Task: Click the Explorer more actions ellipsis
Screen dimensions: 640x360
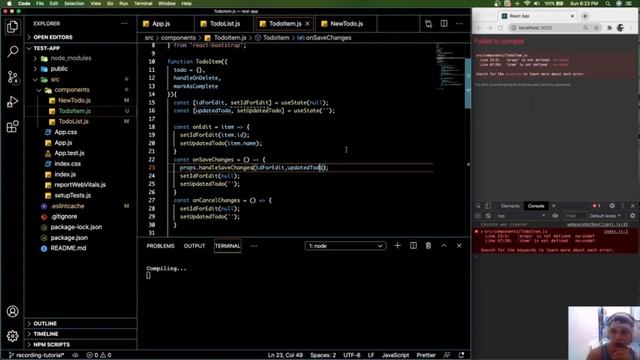Action: coord(124,24)
